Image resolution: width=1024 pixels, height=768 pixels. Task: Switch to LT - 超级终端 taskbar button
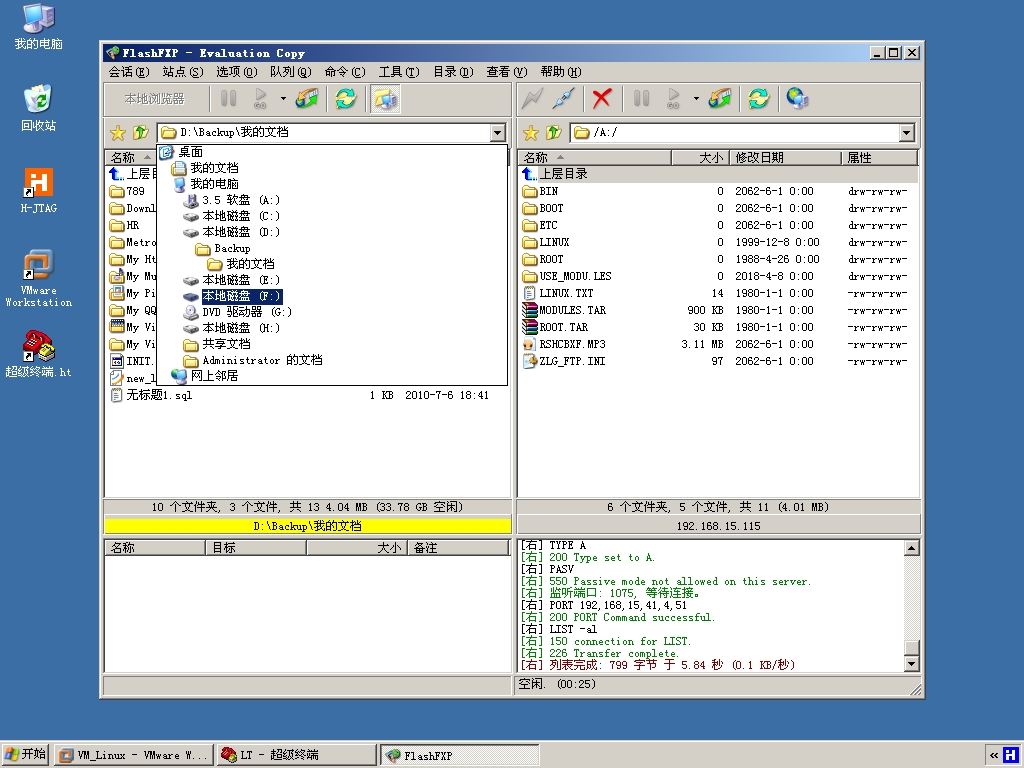coord(296,756)
